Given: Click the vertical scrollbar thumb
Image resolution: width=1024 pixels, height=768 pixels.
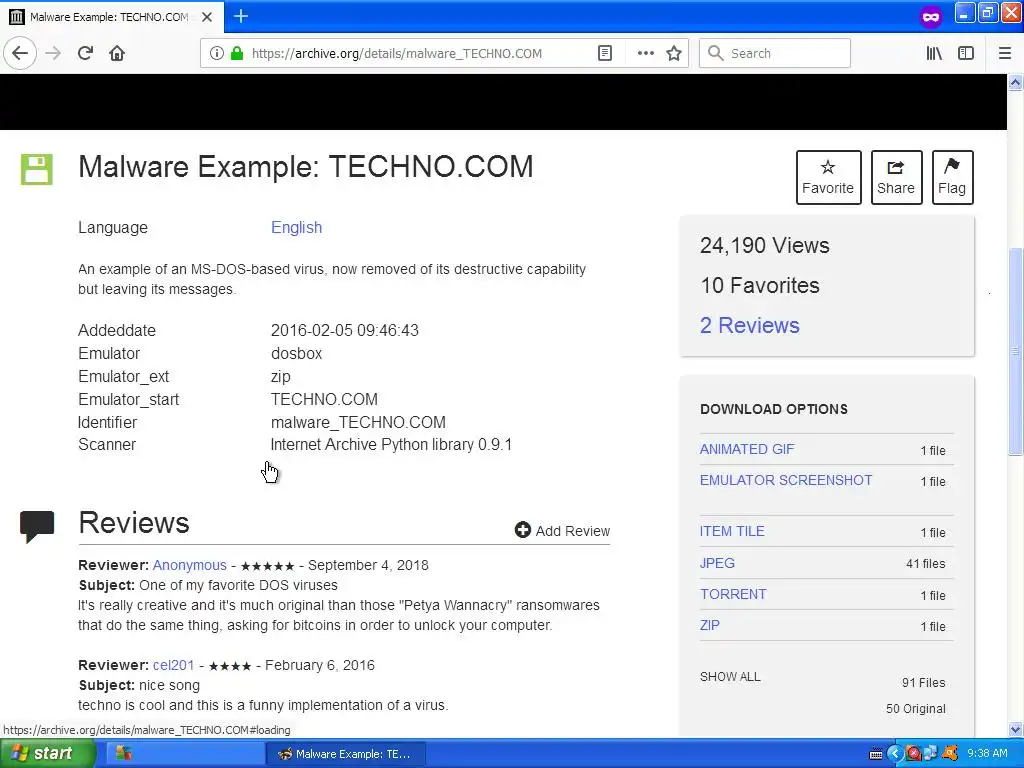Looking at the screenshot, I should click(x=1016, y=351).
